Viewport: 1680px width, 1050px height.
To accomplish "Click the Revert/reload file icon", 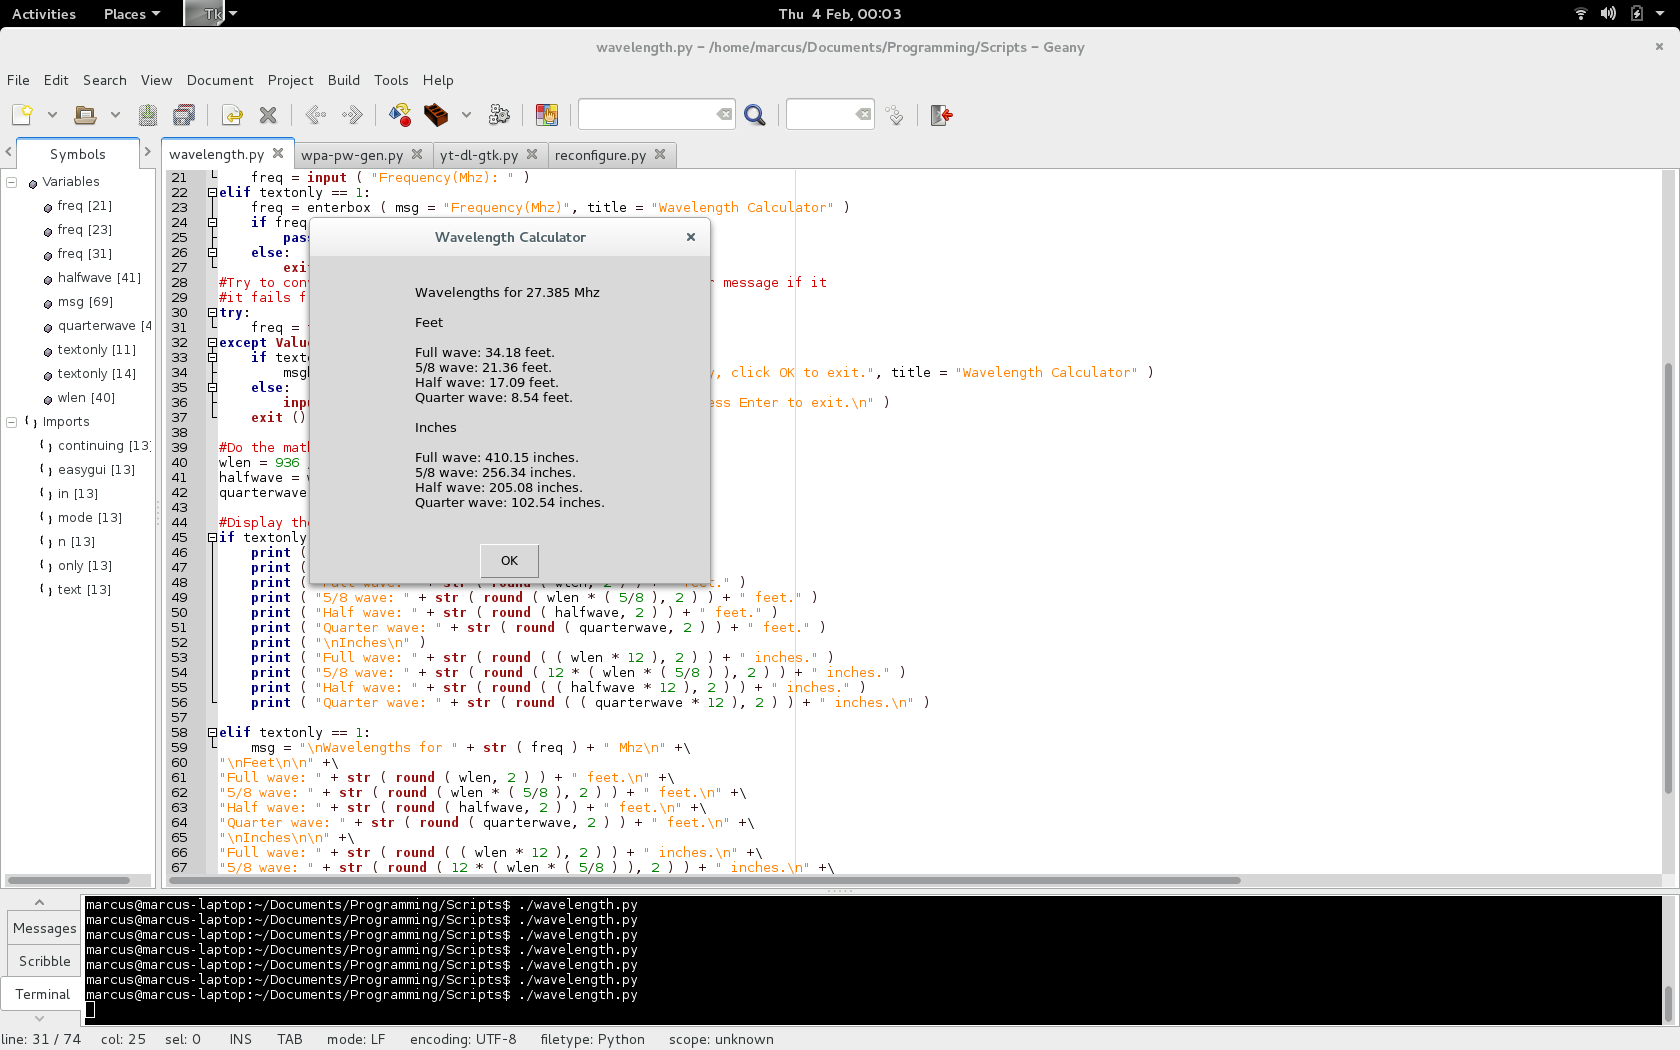I will click(232, 115).
